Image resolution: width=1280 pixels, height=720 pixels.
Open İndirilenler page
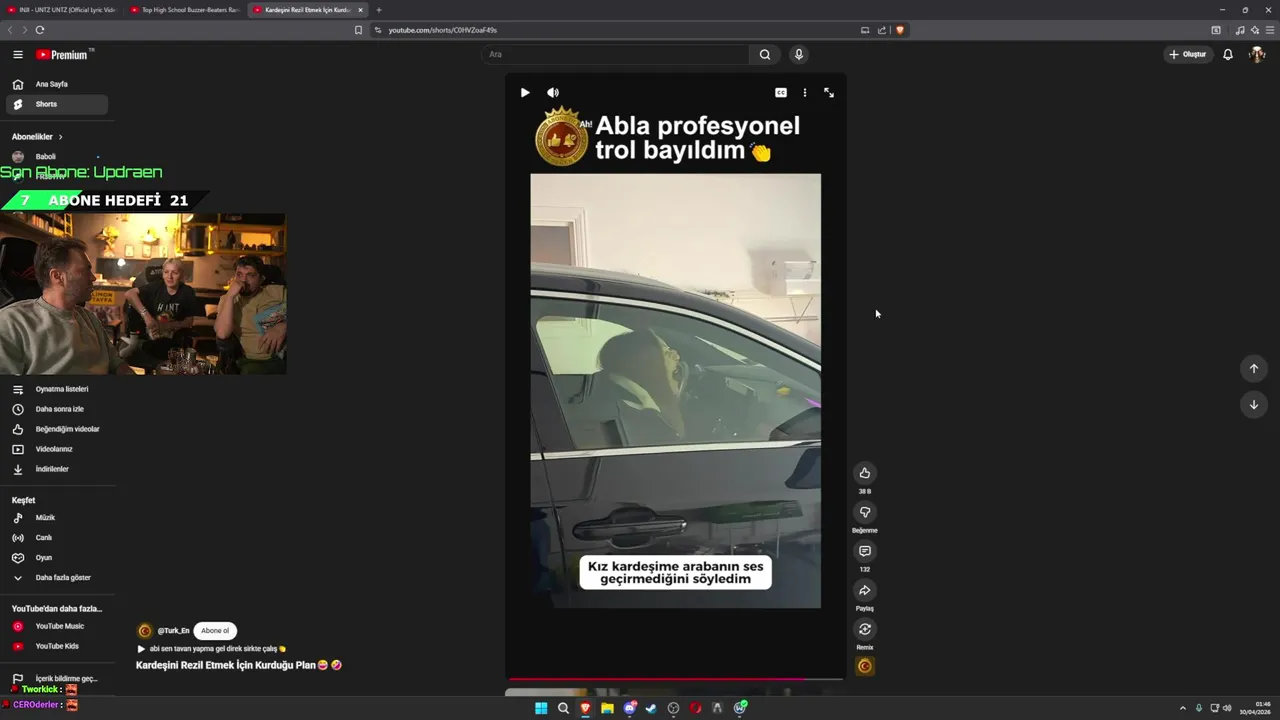tap(57, 469)
